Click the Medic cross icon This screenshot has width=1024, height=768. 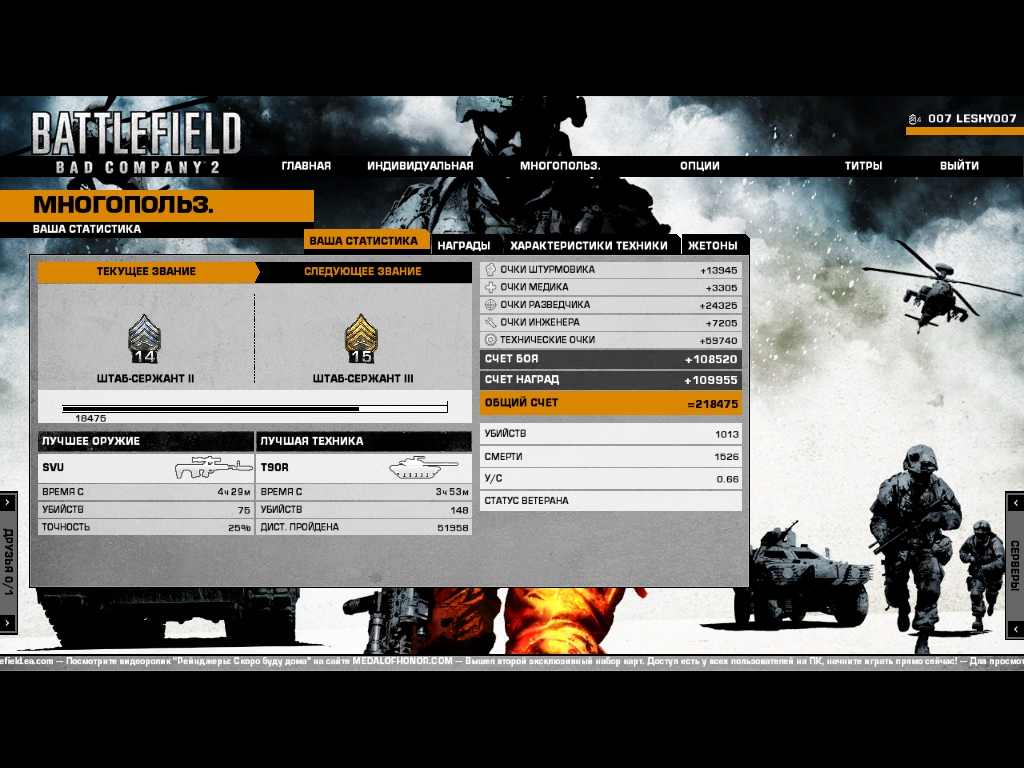490,287
